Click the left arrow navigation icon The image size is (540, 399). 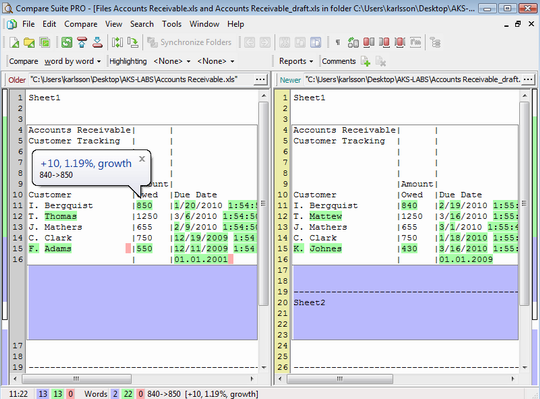click(250, 43)
